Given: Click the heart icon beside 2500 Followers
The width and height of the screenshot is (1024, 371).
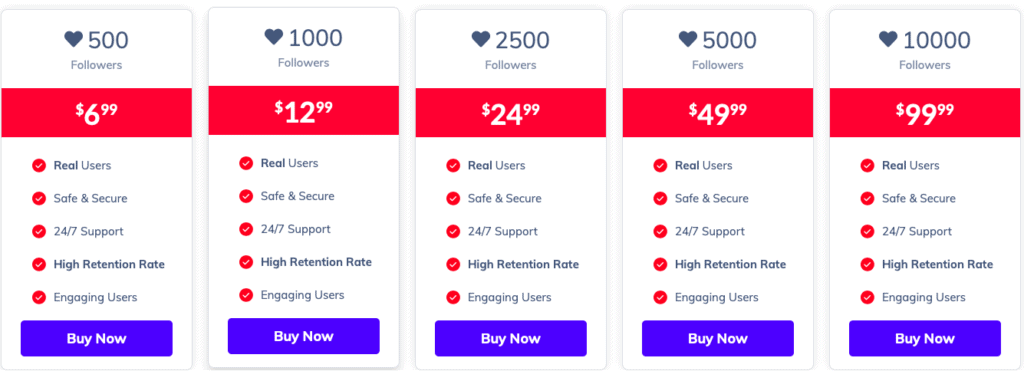Looking at the screenshot, I should (481, 39).
